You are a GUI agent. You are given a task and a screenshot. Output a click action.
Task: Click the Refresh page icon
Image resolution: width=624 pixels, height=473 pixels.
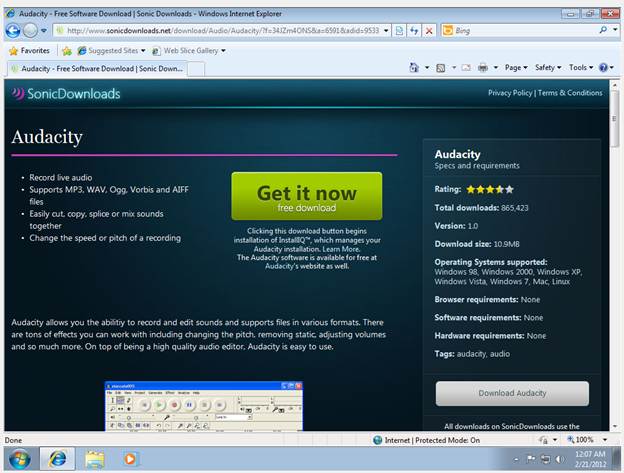(x=414, y=31)
